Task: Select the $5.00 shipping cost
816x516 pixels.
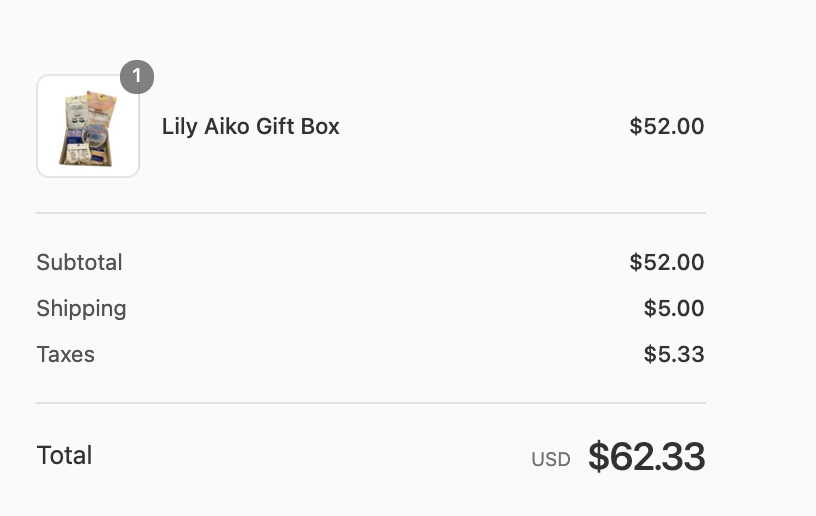Action: pyautogui.click(x=673, y=309)
